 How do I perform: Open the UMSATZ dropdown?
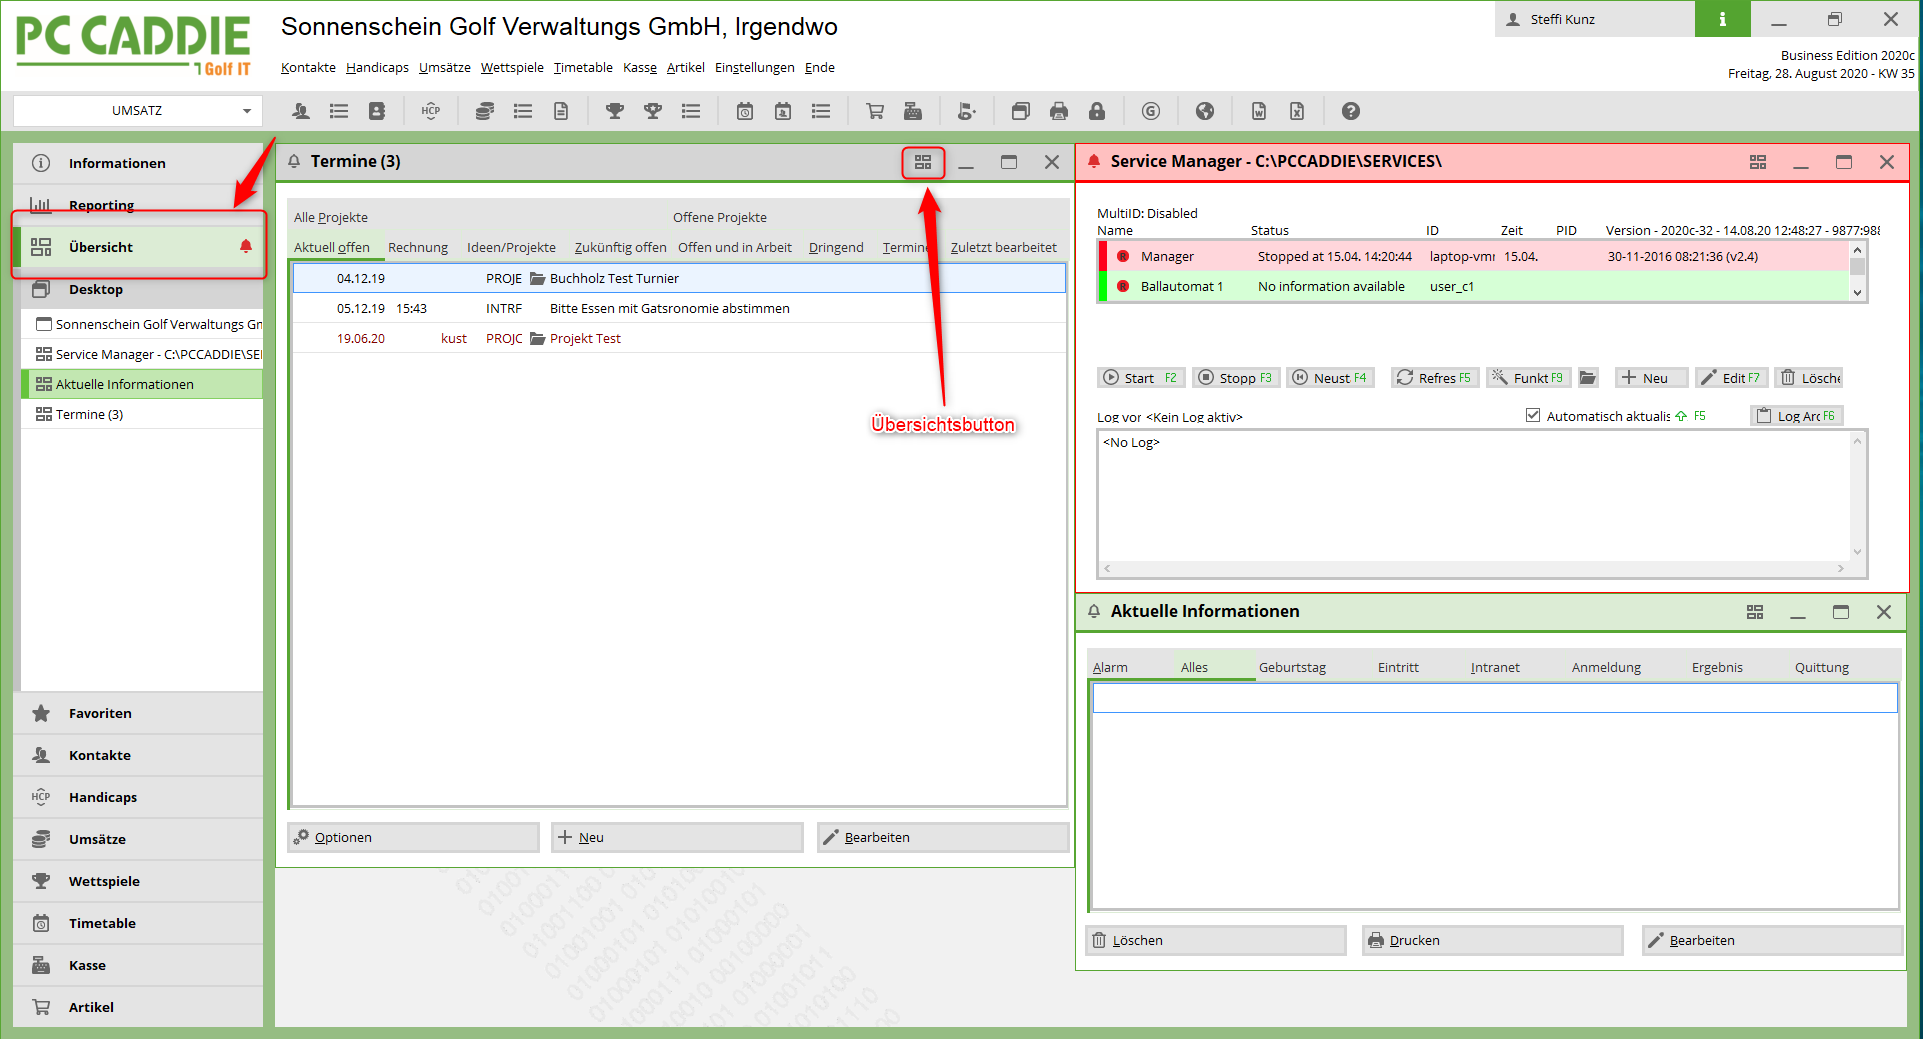[x=138, y=111]
